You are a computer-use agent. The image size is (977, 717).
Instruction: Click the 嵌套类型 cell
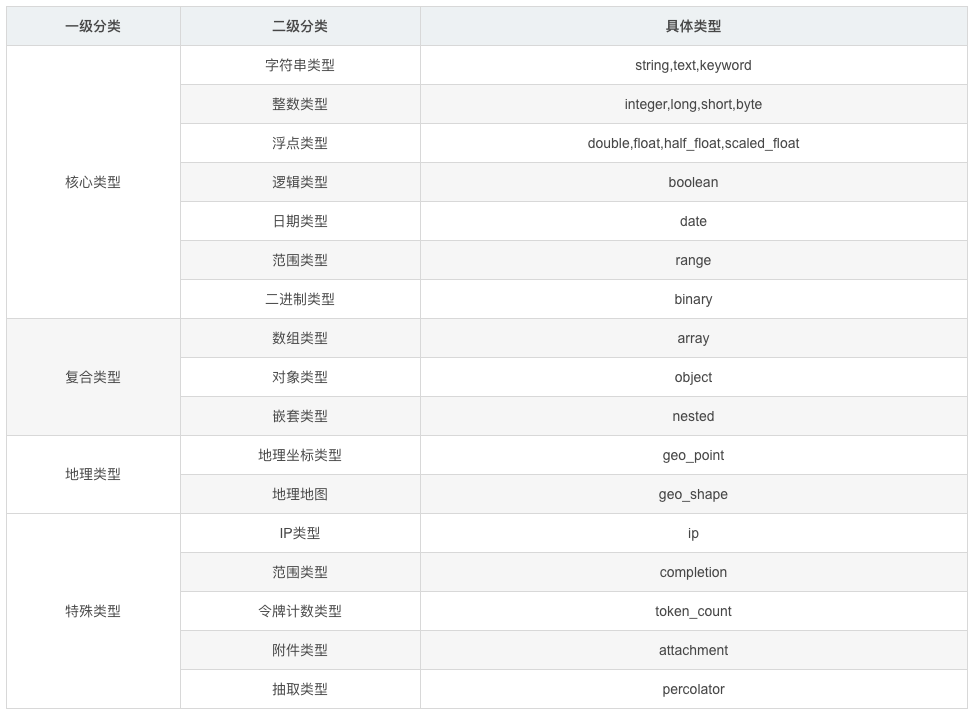(x=300, y=416)
